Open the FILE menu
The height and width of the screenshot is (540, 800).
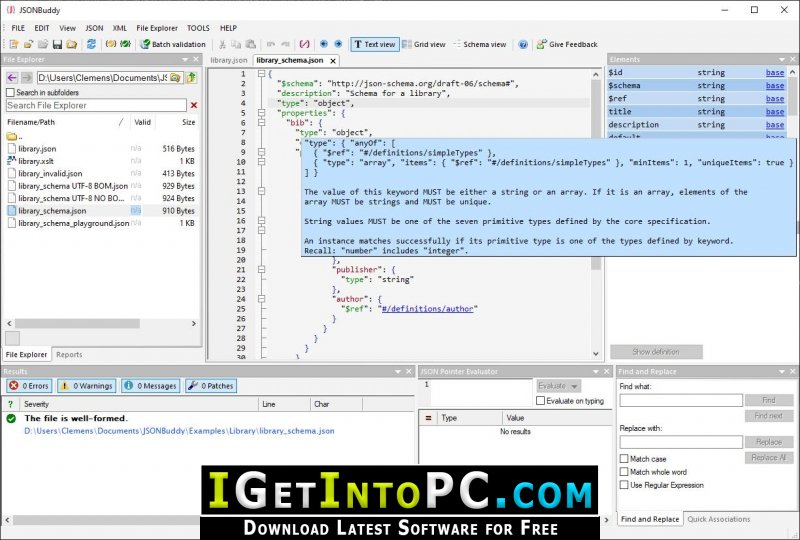point(18,28)
